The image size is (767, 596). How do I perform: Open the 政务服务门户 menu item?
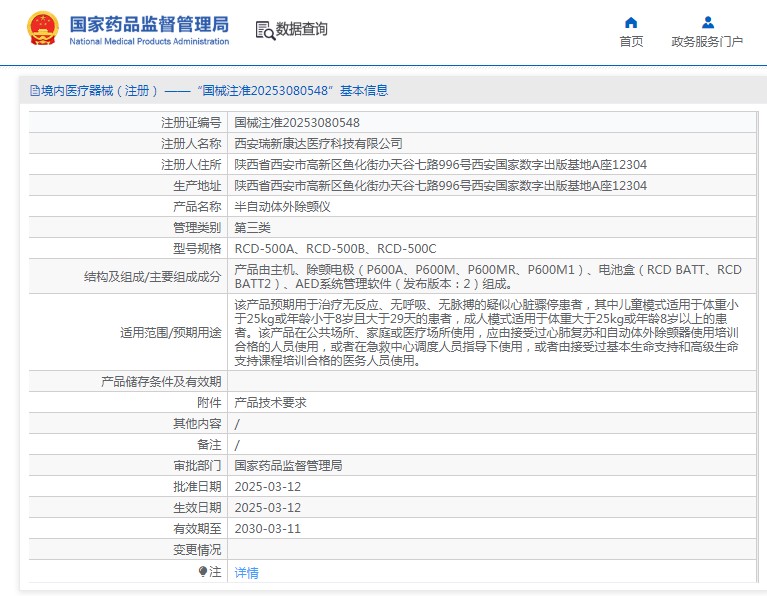click(x=707, y=41)
